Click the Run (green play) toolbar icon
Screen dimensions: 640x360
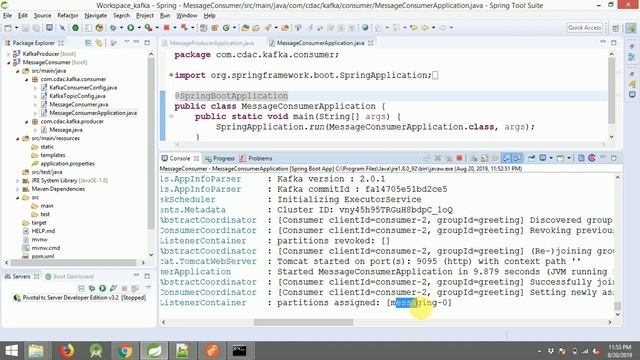click(x=131, y=28)
